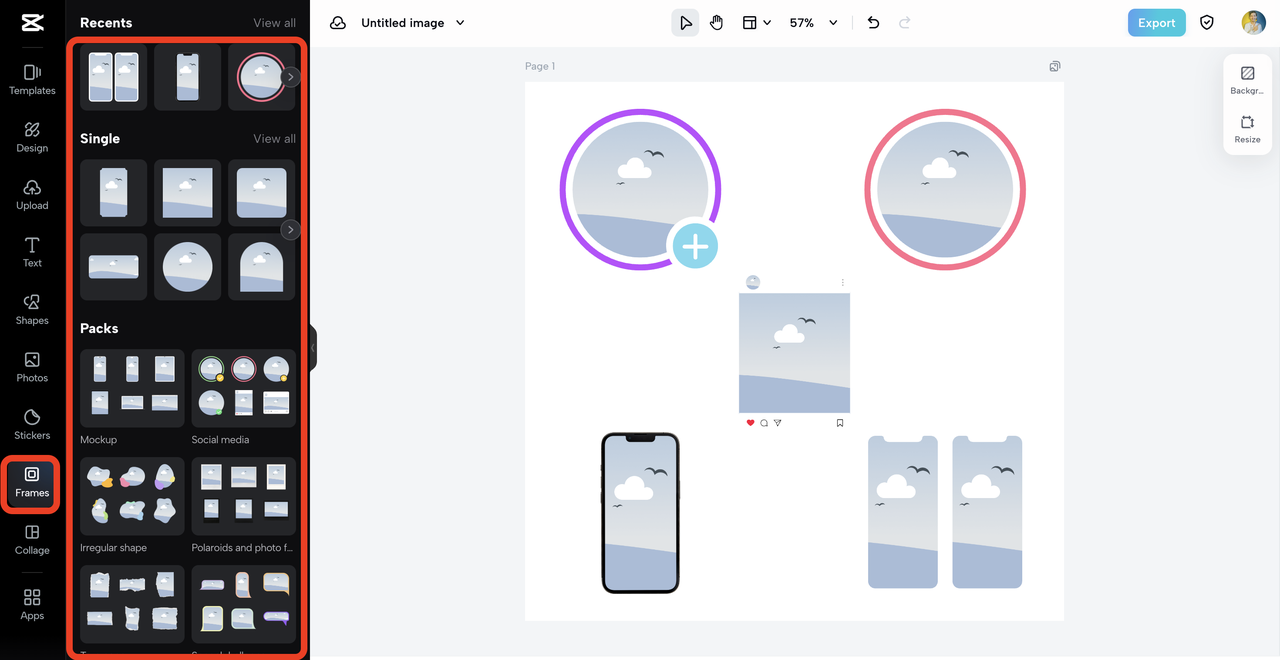The width and height of the screenshot is (1280, 660).
Task: Open the Apps sidebar icon
Action: 32,604
